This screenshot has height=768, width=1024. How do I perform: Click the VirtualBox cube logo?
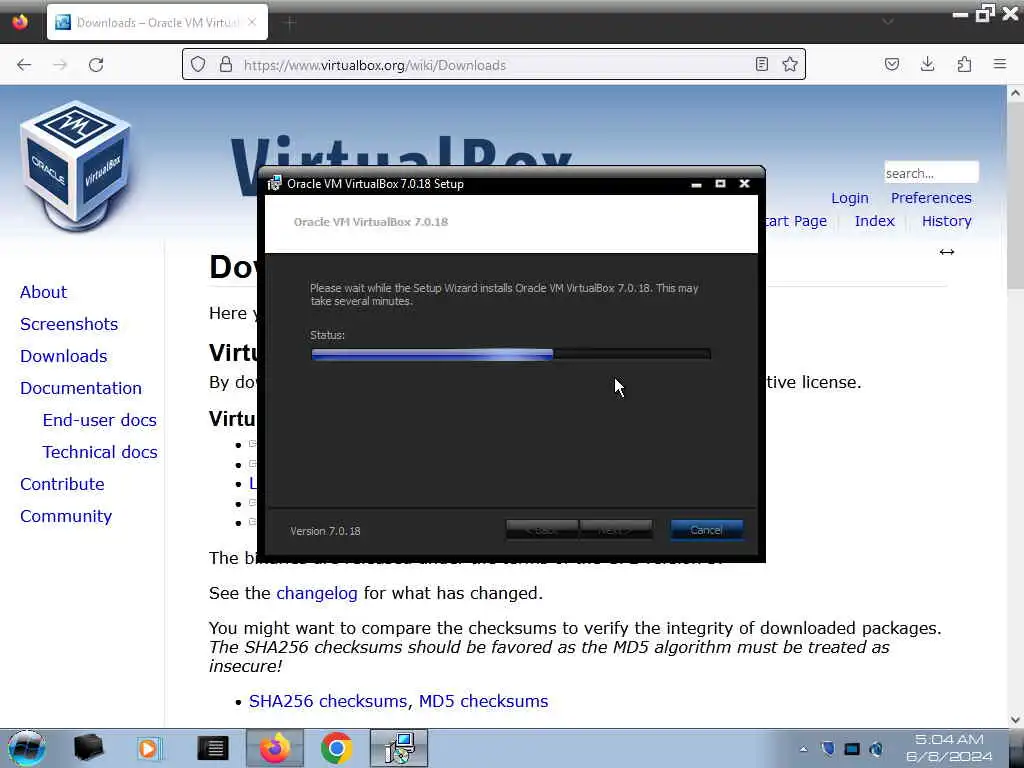point(76,165)
